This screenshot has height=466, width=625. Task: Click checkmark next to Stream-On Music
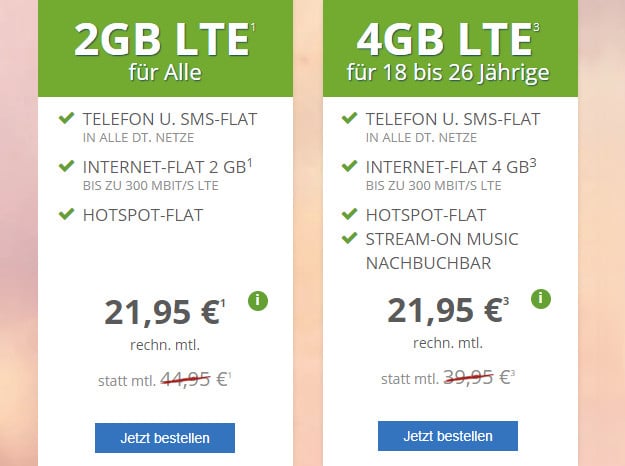pos(349,238)
